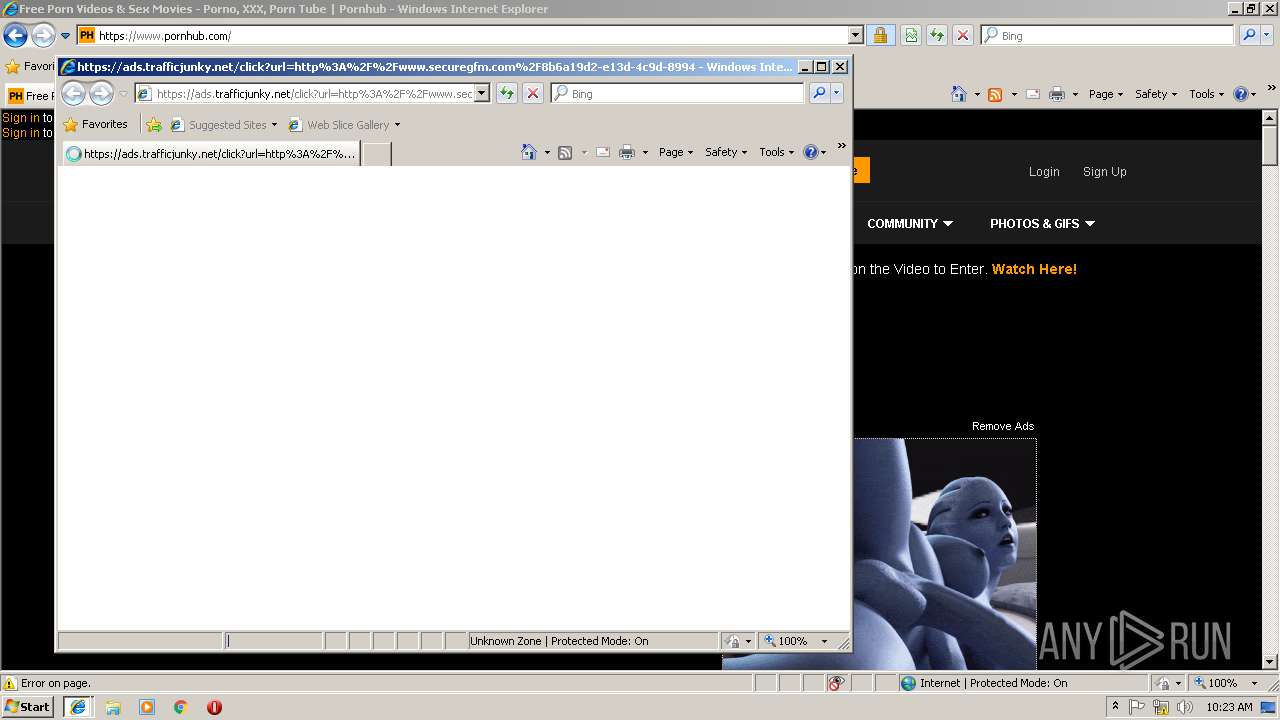Click the Remove Ads link

pos(1003,426)
